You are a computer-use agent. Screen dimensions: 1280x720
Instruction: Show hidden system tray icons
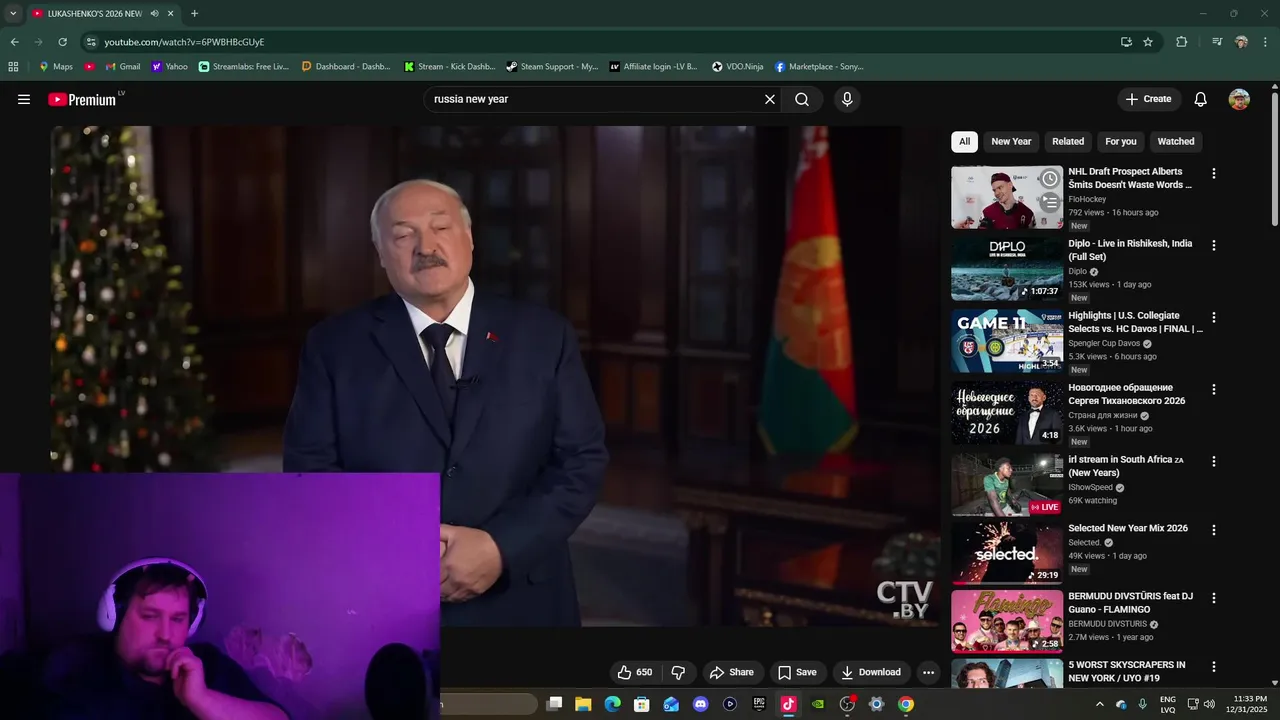(1099, 704)
